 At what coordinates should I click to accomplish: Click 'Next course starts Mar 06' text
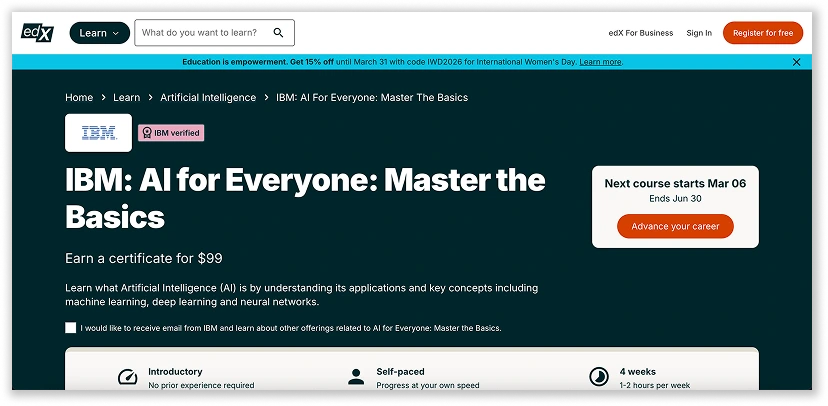[x=675, y=184]
